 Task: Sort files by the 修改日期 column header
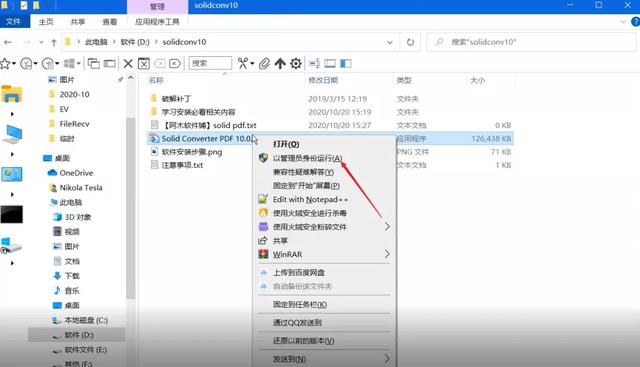323,80
